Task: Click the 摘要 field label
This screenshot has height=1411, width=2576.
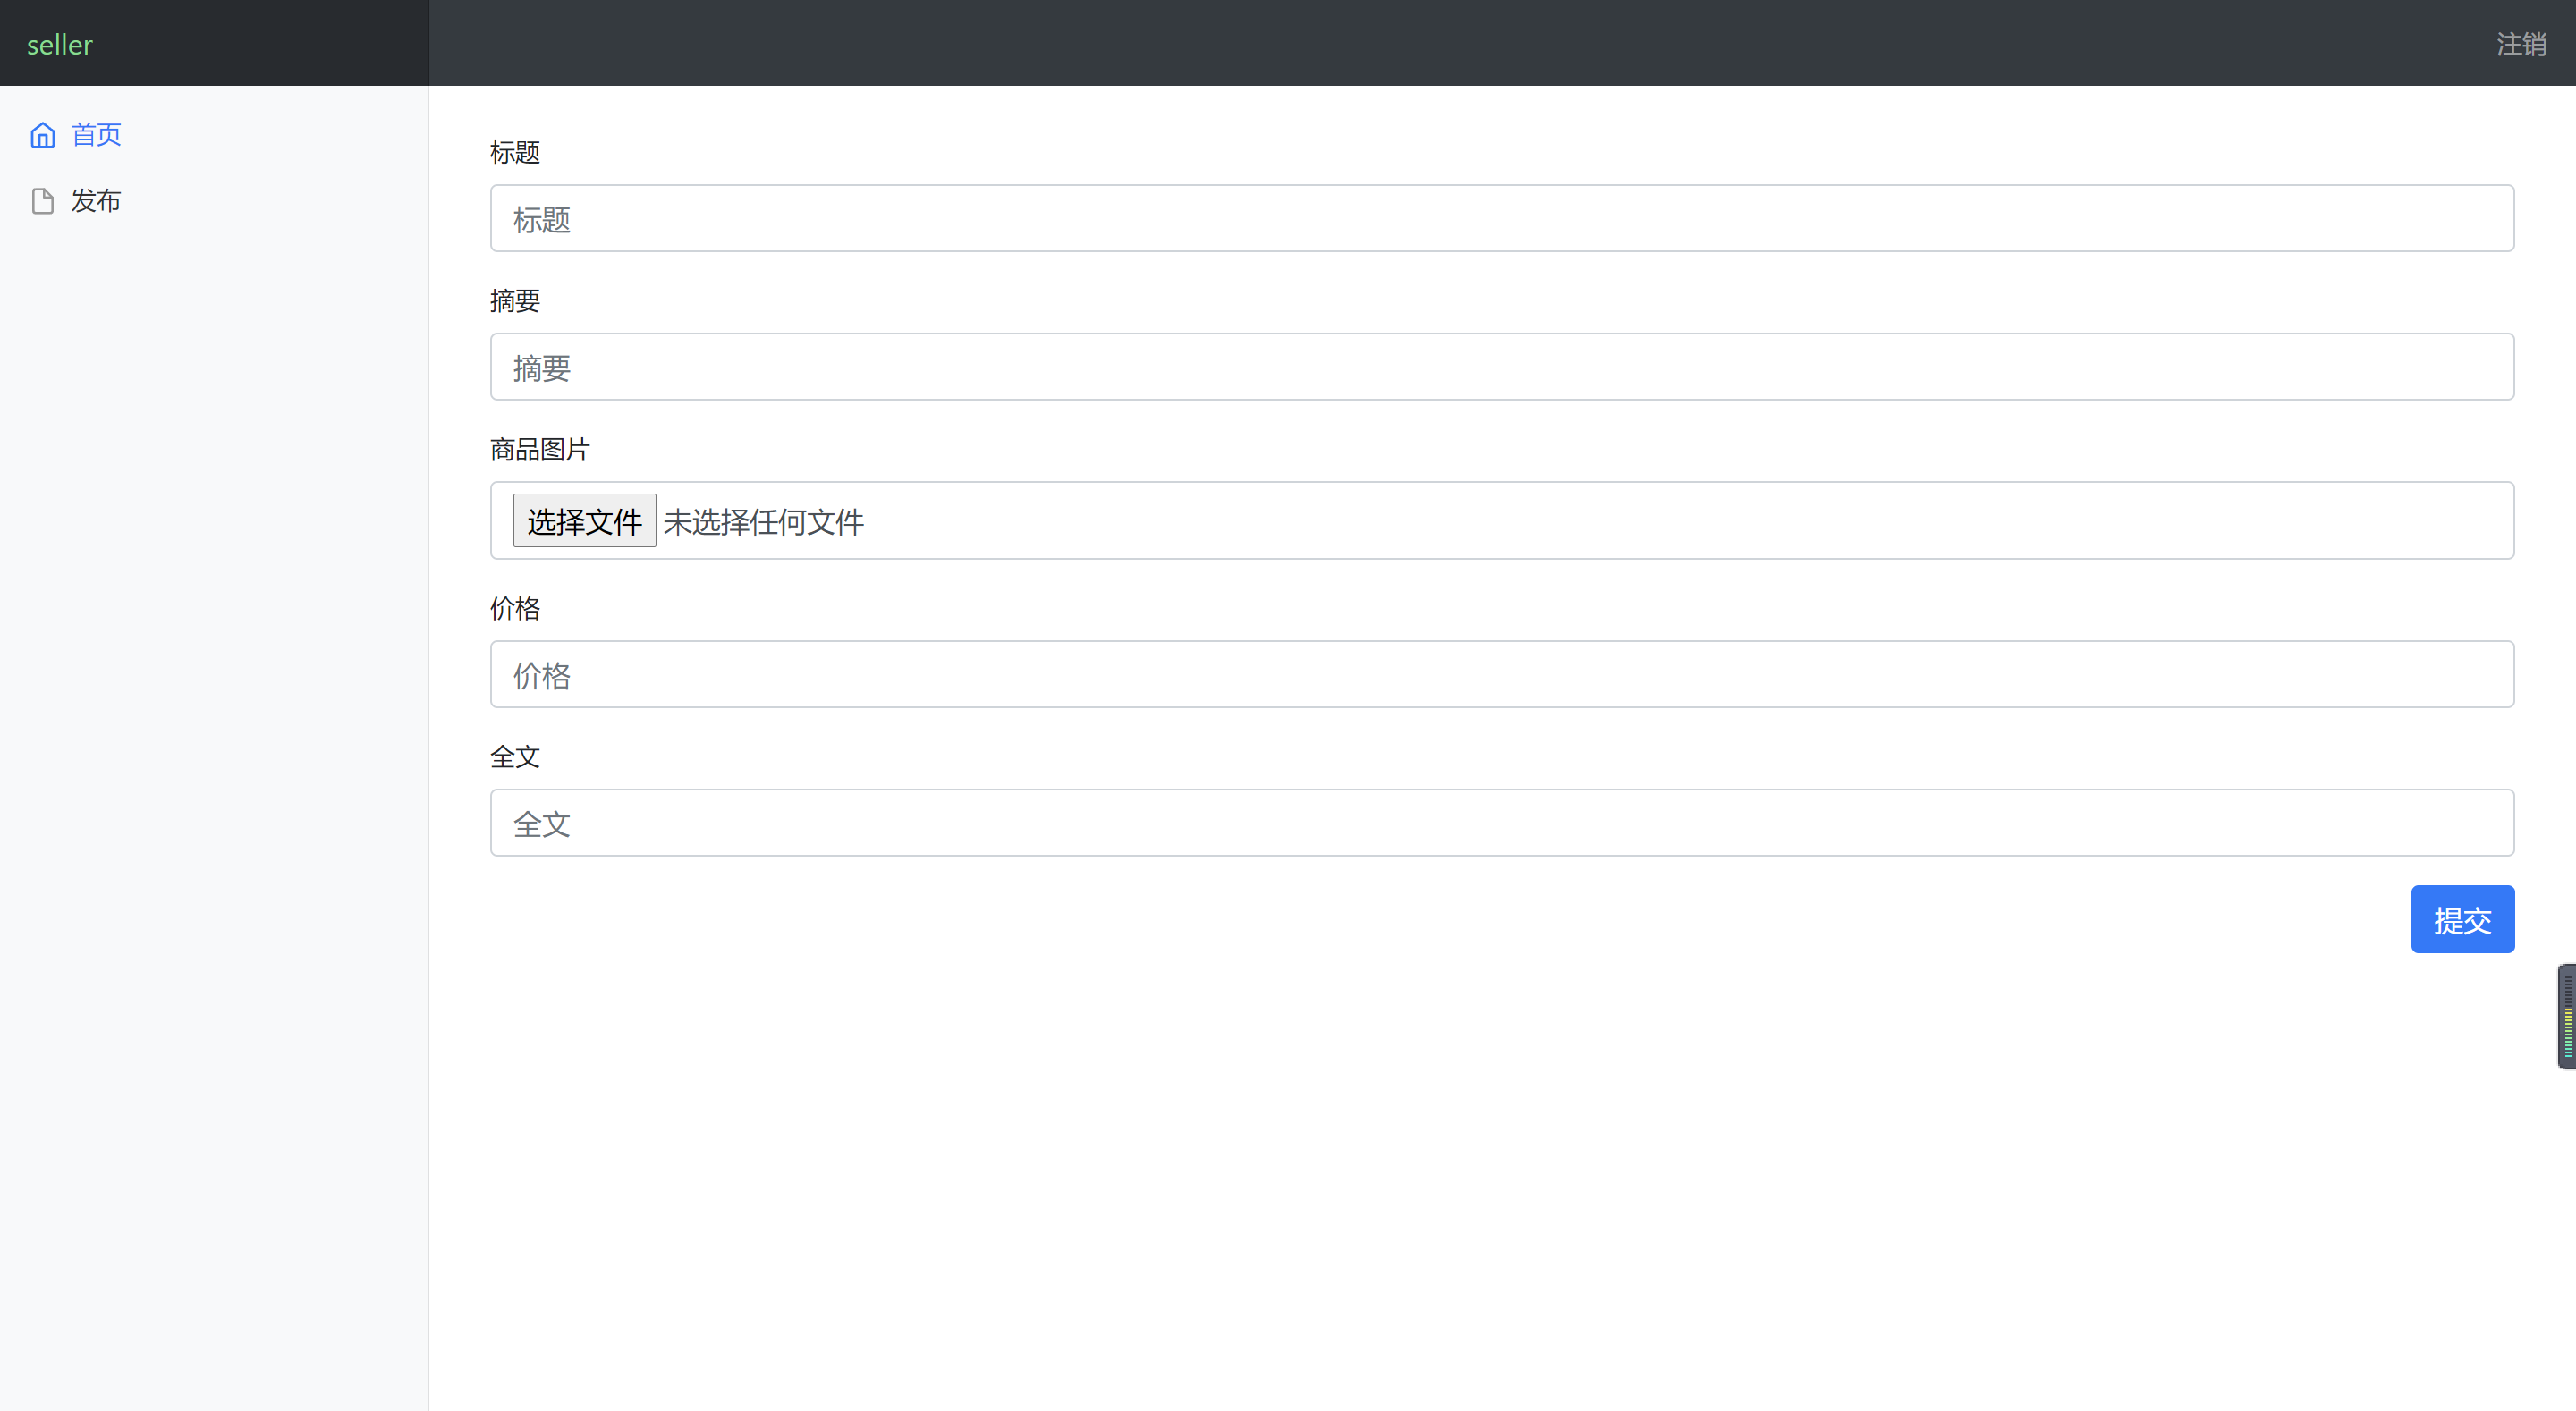Action: (x=514, y=300)
